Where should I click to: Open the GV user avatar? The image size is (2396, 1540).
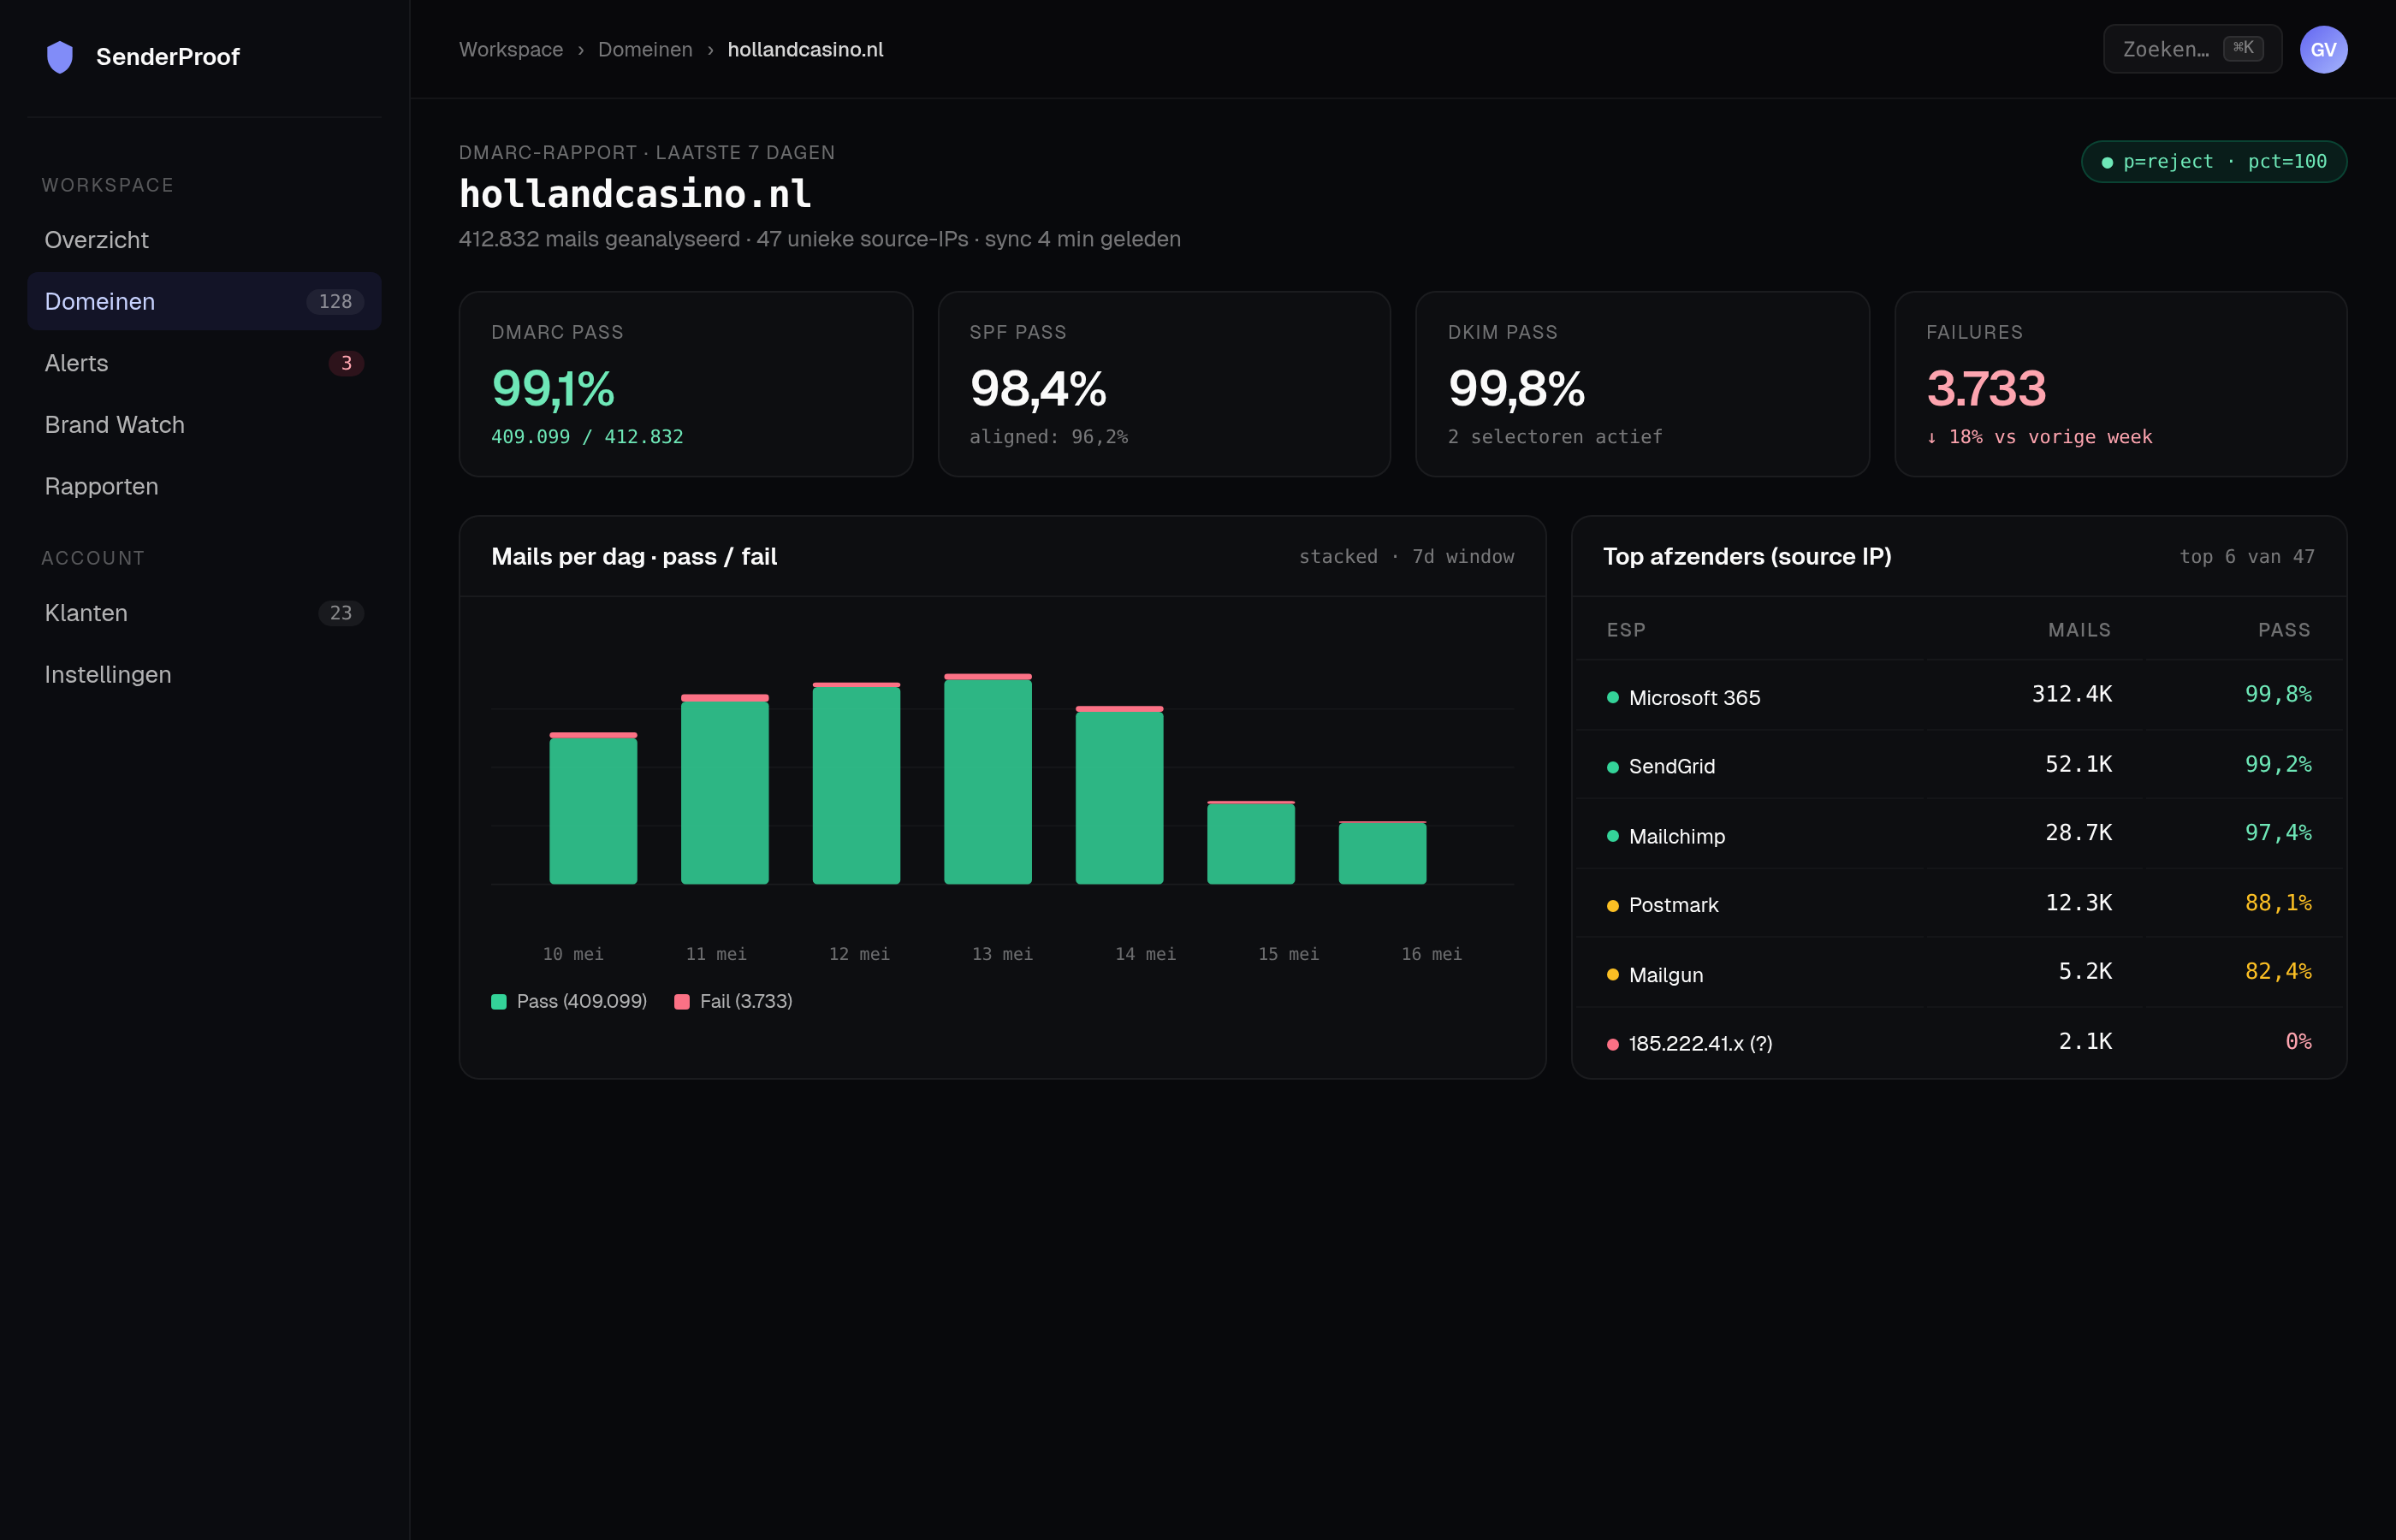2323,50
